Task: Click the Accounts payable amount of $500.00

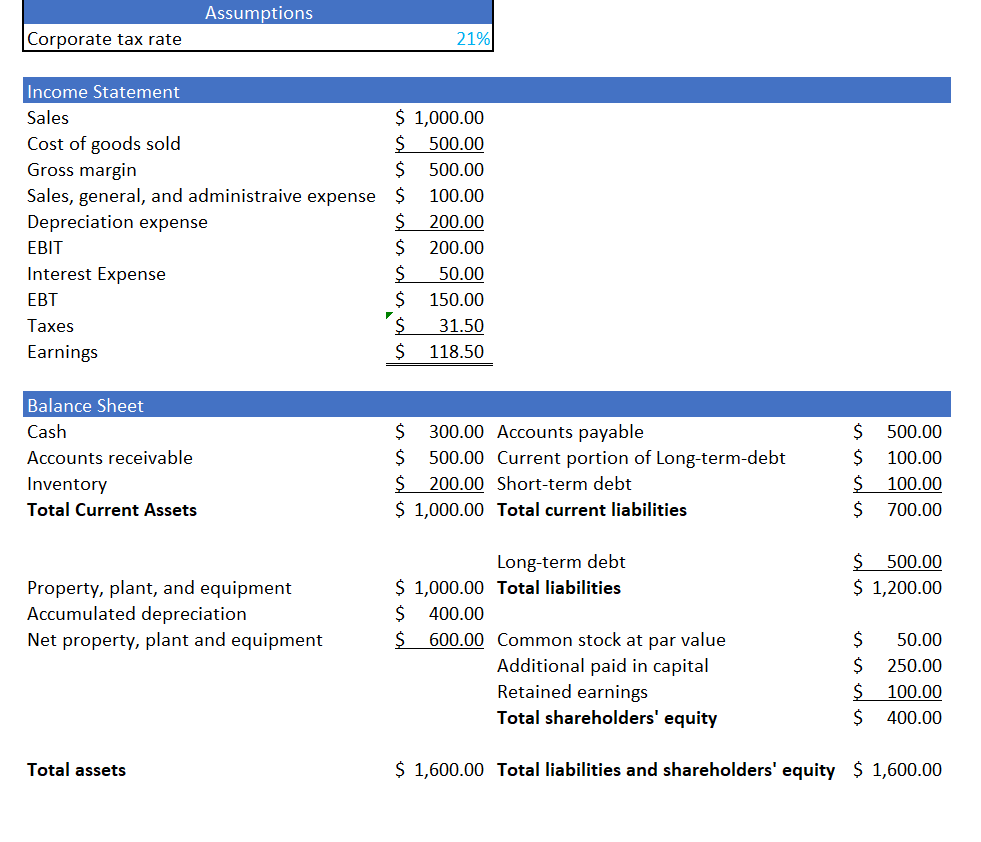Action: point(898,431)
